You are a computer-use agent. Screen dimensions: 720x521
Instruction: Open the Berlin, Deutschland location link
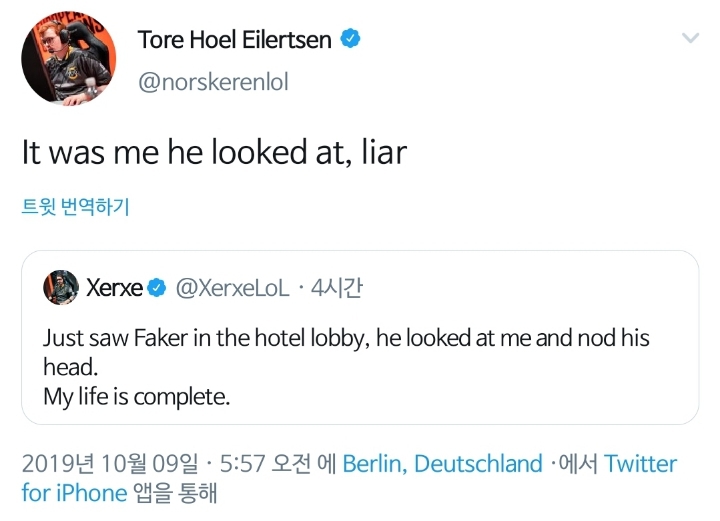point(442,464)
